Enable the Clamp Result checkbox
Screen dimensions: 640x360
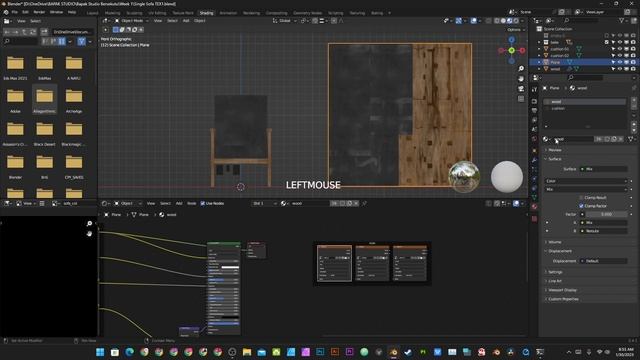(x=581, y=198)
